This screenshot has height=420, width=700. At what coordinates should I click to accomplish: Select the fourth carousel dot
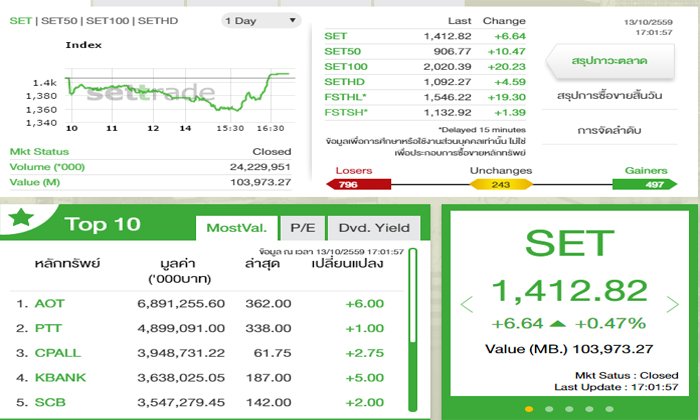[x=589, y=409]
